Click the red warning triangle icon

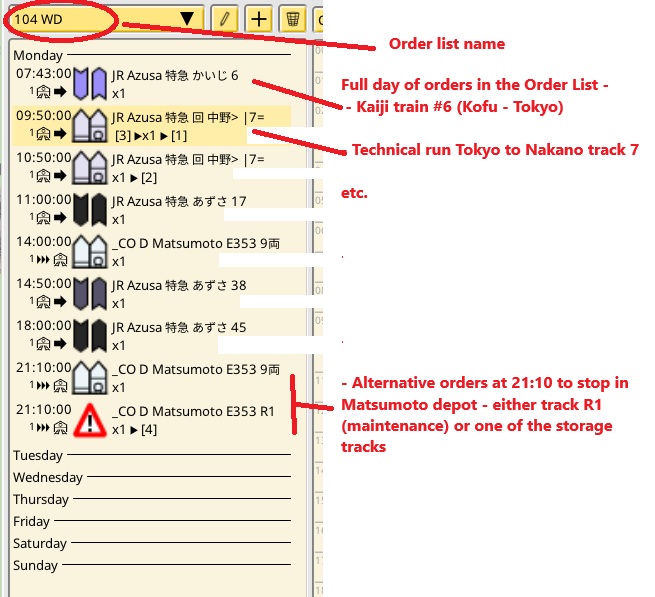click(x=90, y=420)
